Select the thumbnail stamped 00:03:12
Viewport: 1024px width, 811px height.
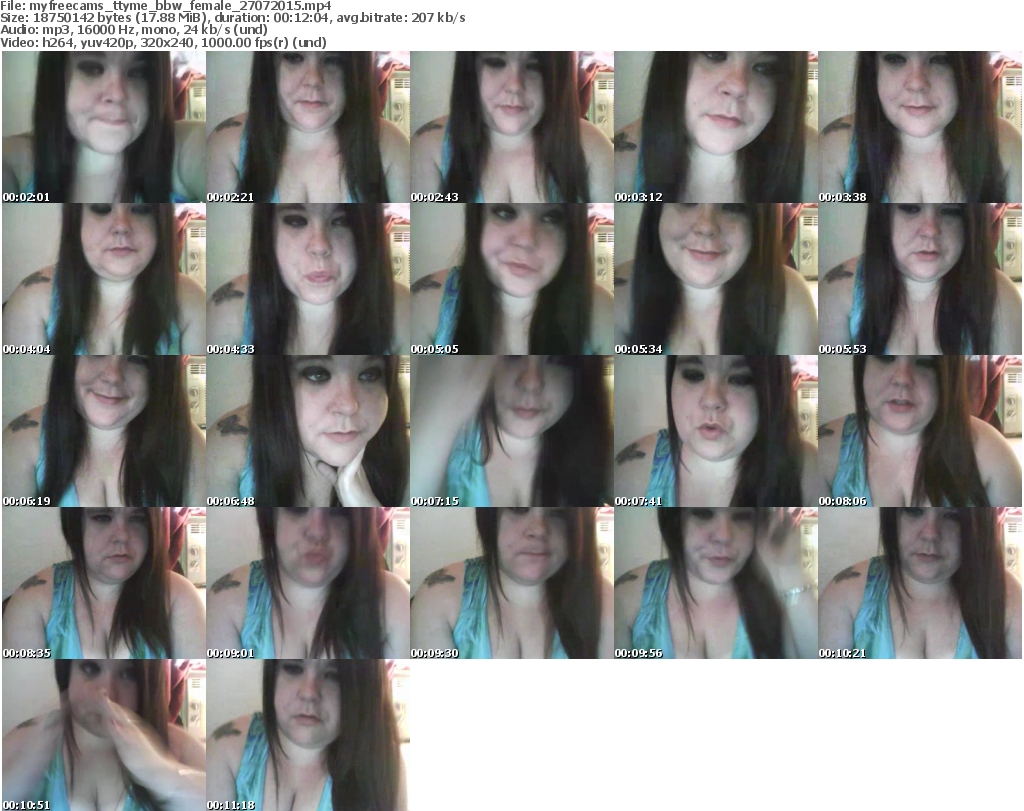coord(716,127)
